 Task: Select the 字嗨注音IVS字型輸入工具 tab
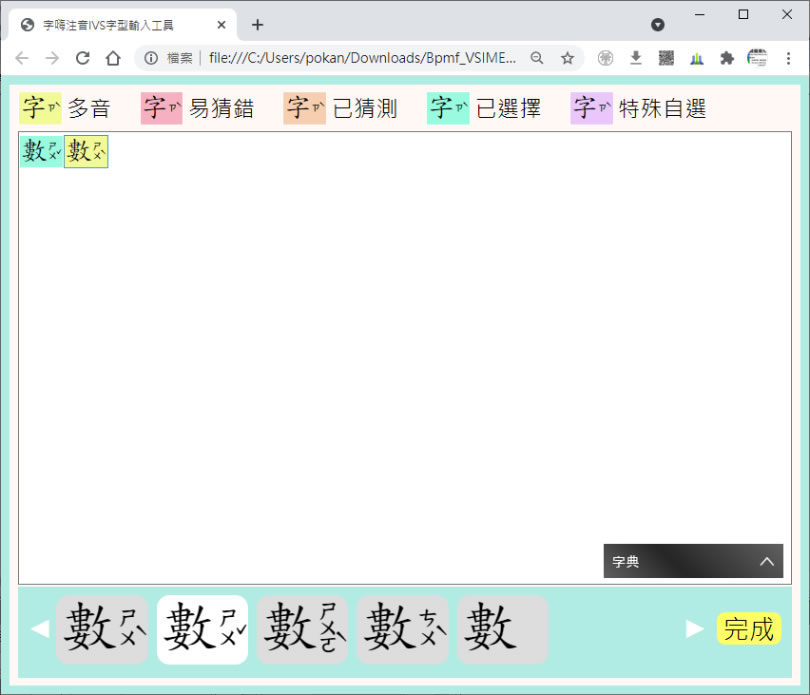click(x=122, y=25)
